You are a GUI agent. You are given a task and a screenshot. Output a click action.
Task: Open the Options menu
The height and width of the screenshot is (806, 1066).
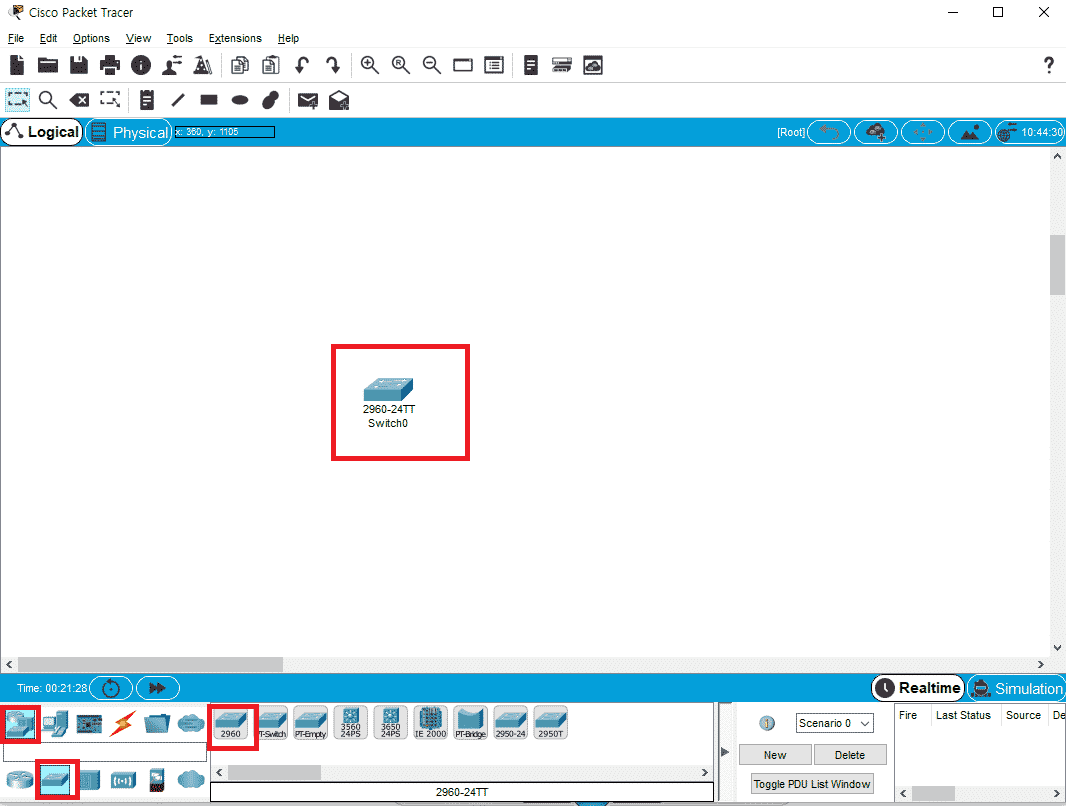click(91, 38)
